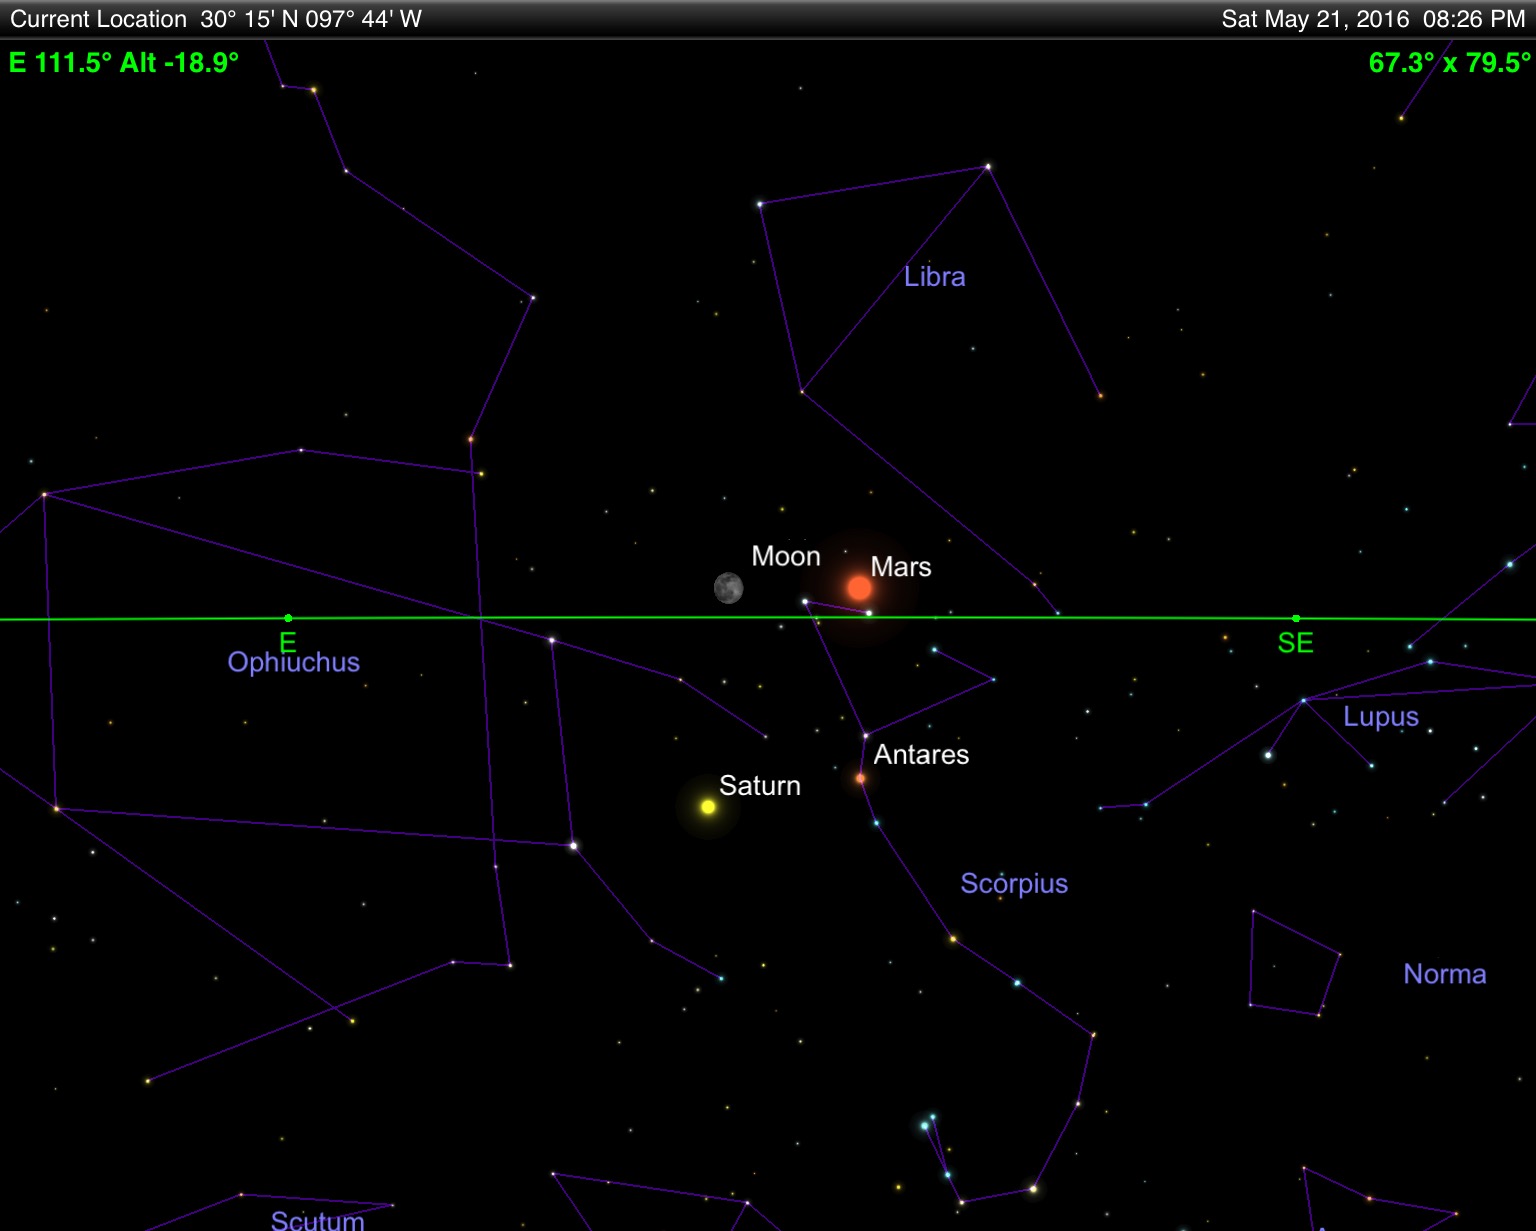Select the red Mars planet disc
This screenshot has height=1231, width=1536.
click(x=859, y=588)
